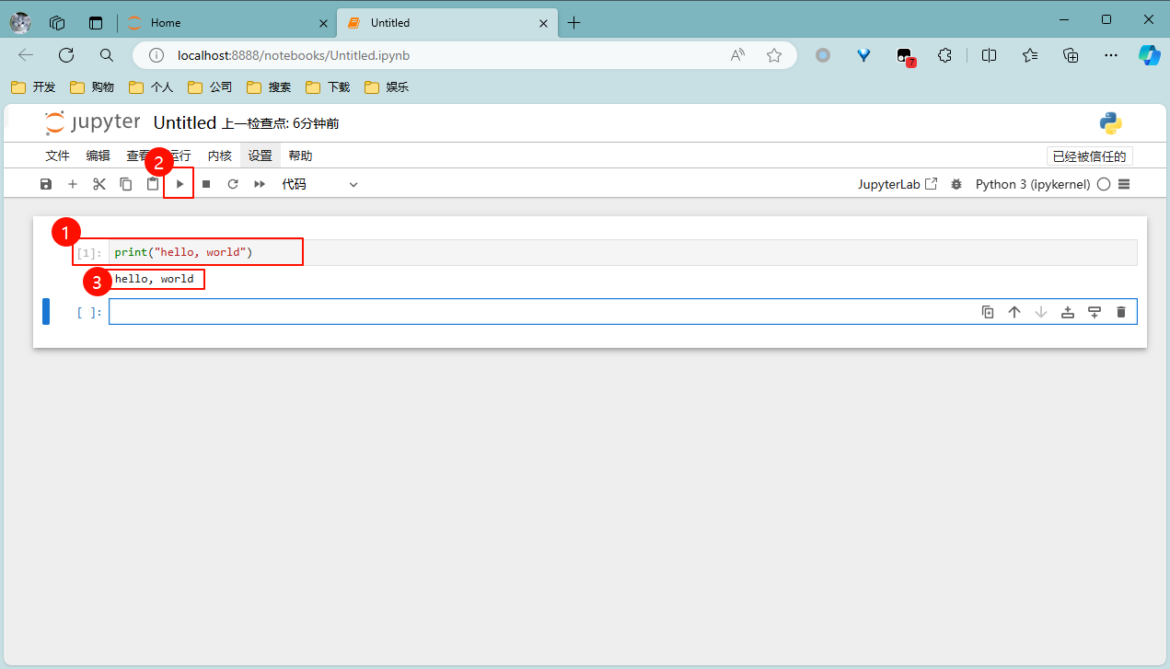Restart the kernel with the refresh icon
Image resolution: width=1170 pixels, height=669 pixels.
coord(232,183)
